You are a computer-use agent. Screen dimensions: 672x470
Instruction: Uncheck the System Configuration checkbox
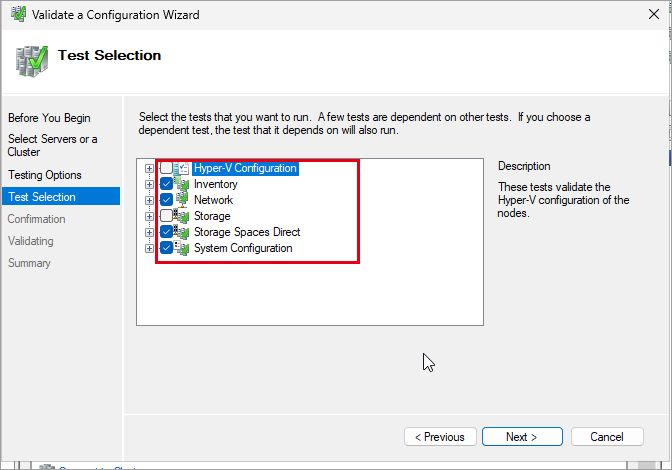[166, 248]
